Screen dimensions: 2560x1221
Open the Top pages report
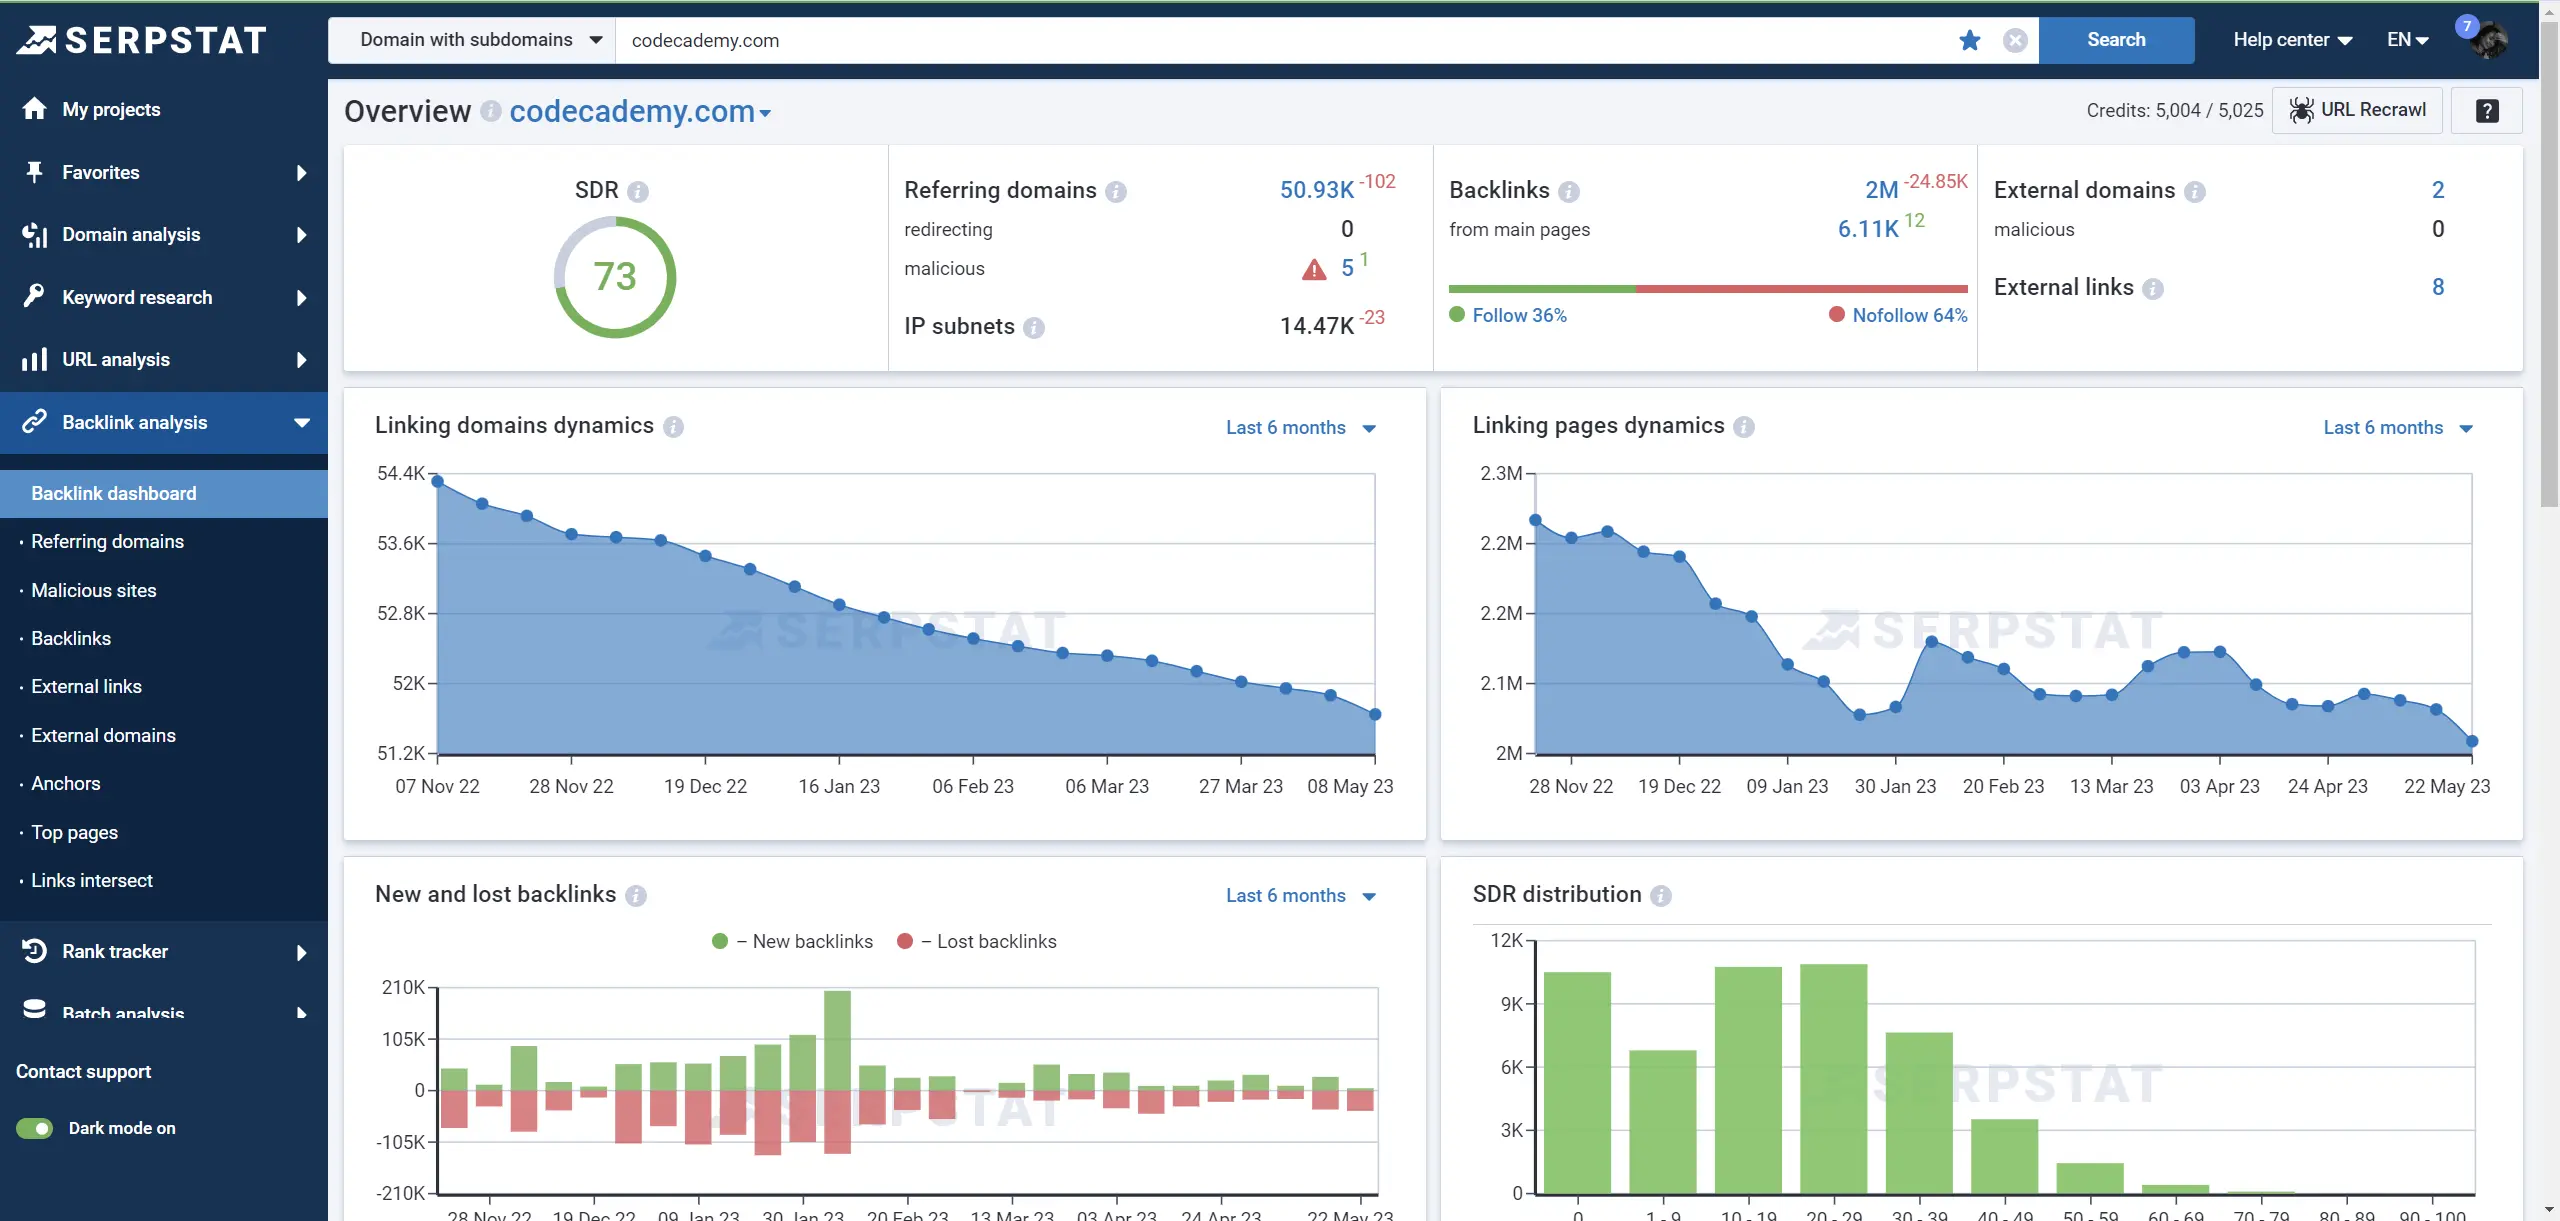(x=77, y=832)
